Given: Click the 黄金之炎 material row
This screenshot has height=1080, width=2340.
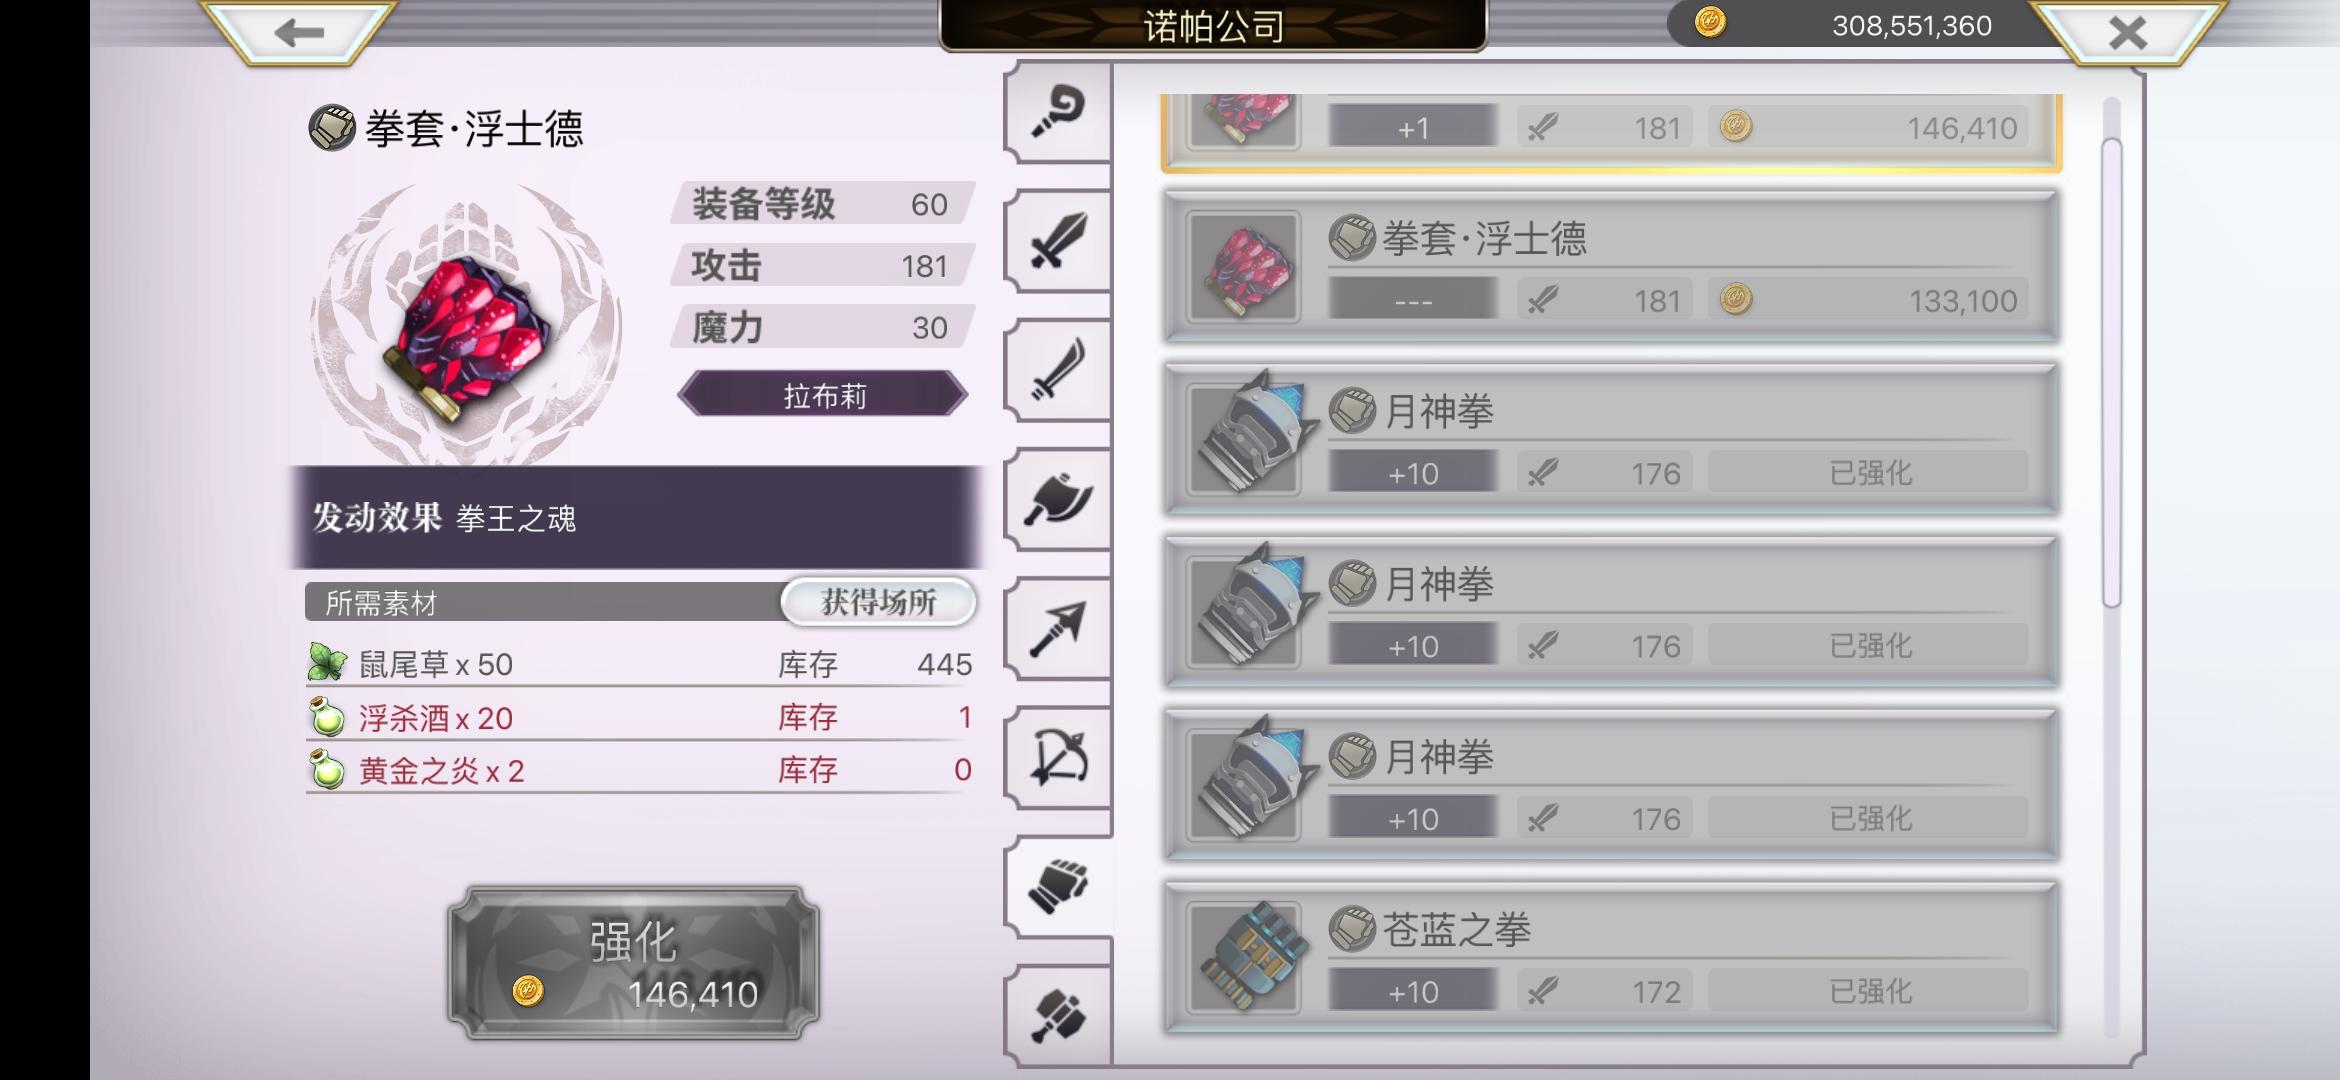Looking at the screenshot, I should click(x=640, y=770).
